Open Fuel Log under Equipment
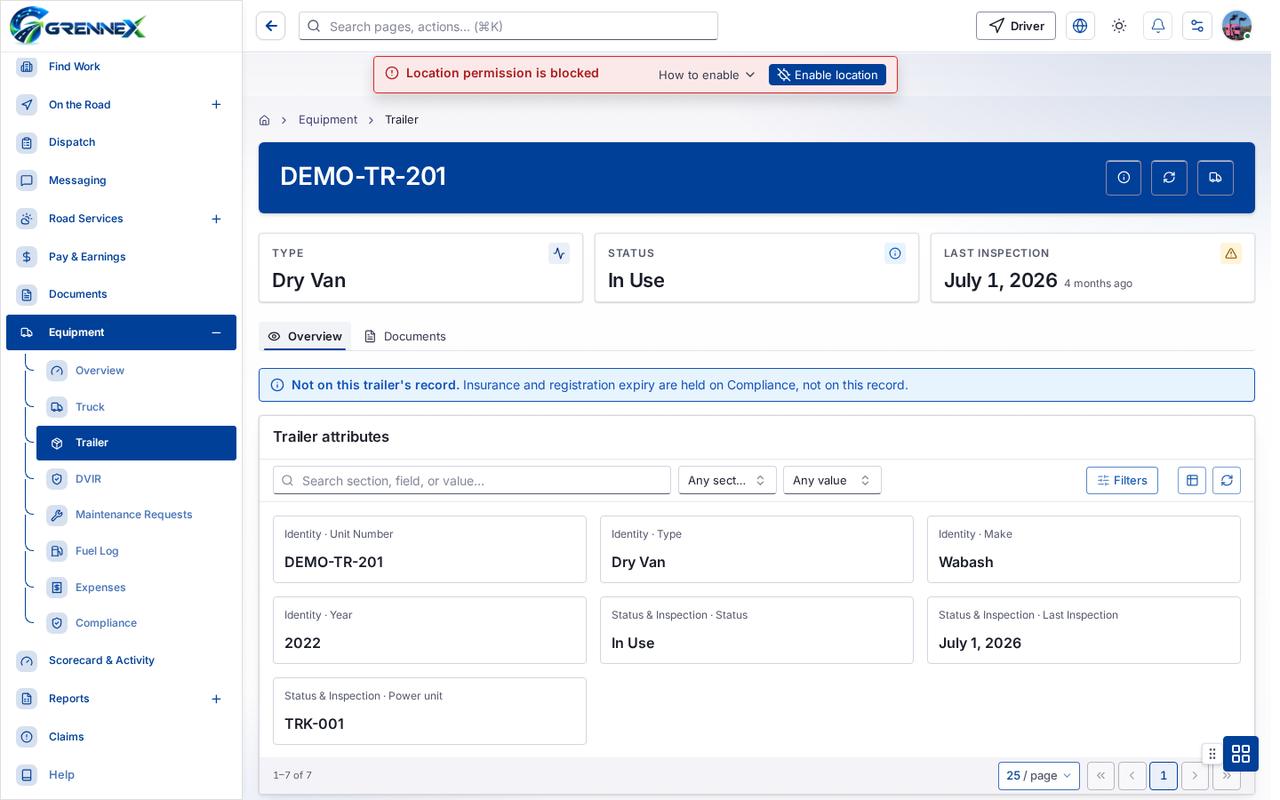 [x=136, y=551]
